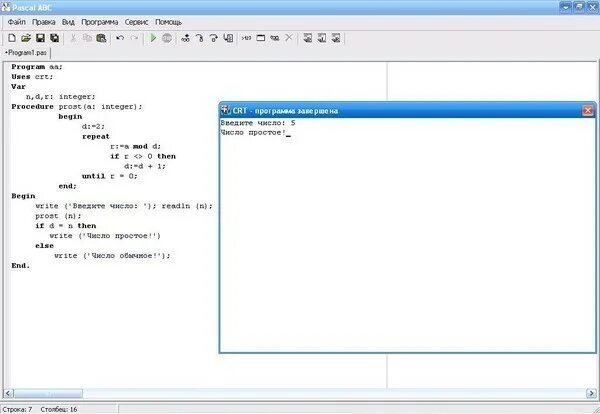This screenshot has width=600, height=414.
Task: Copy selection using the copy icon
Action: (x=87, y=38)
